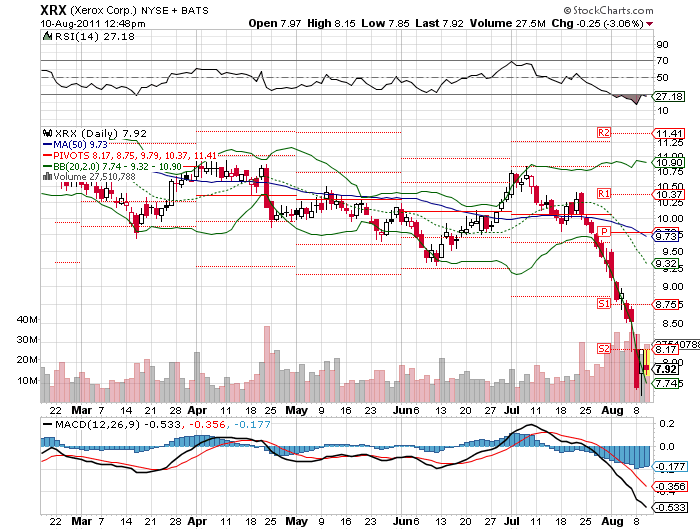The width and height of the screenshot is (700, 530).
Task: Click the black legend line before MACD(12,26,9)
Action: coord(47,424)
